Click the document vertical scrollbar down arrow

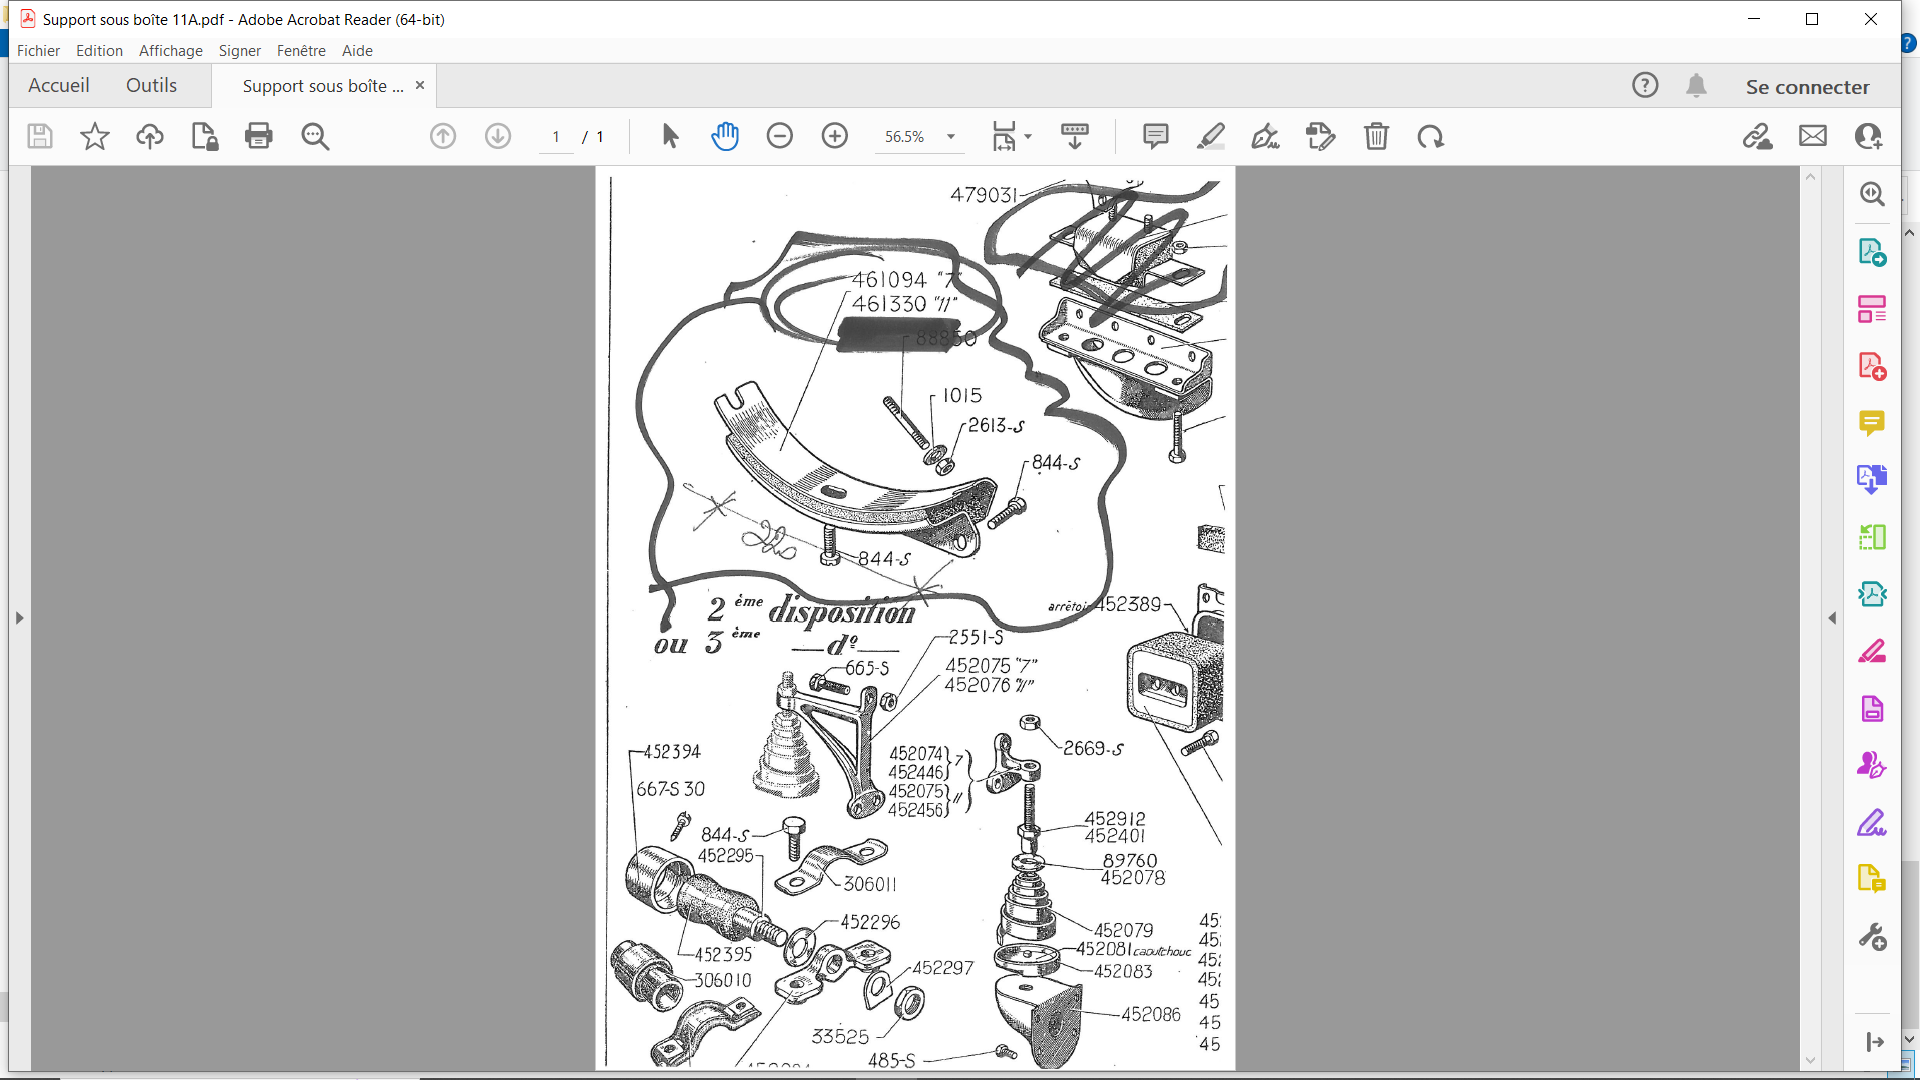click(1810, 1060)
